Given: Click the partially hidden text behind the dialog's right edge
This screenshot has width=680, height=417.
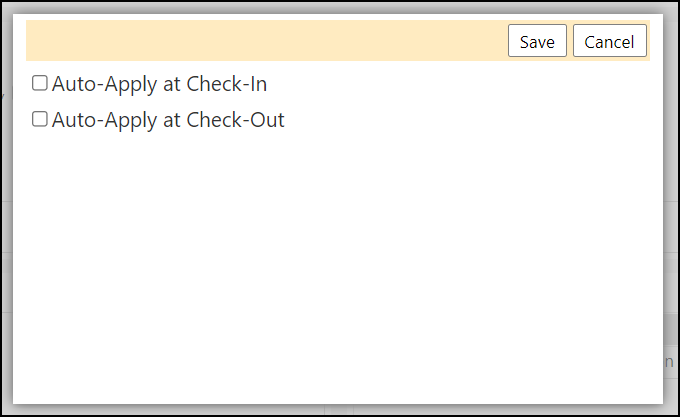Looking at the screenshot, I should pos(669,362).
